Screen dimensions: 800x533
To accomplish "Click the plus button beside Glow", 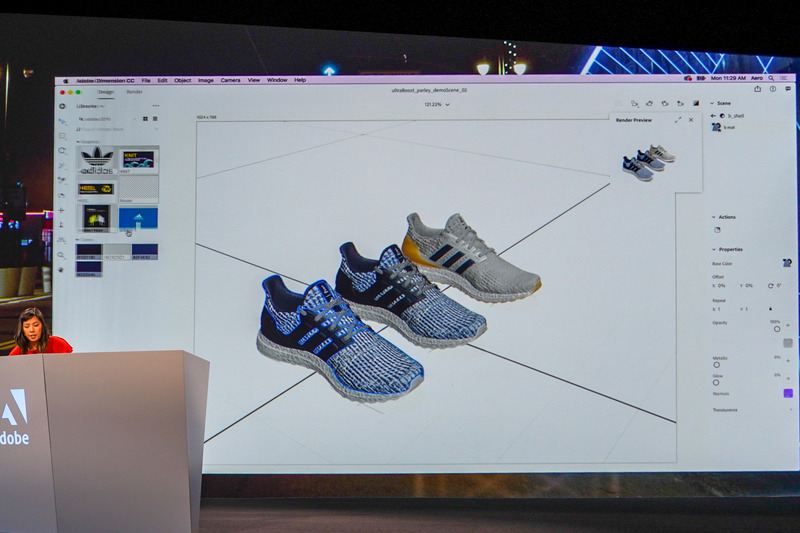I will pyautogui.click(x=788, y=378).
